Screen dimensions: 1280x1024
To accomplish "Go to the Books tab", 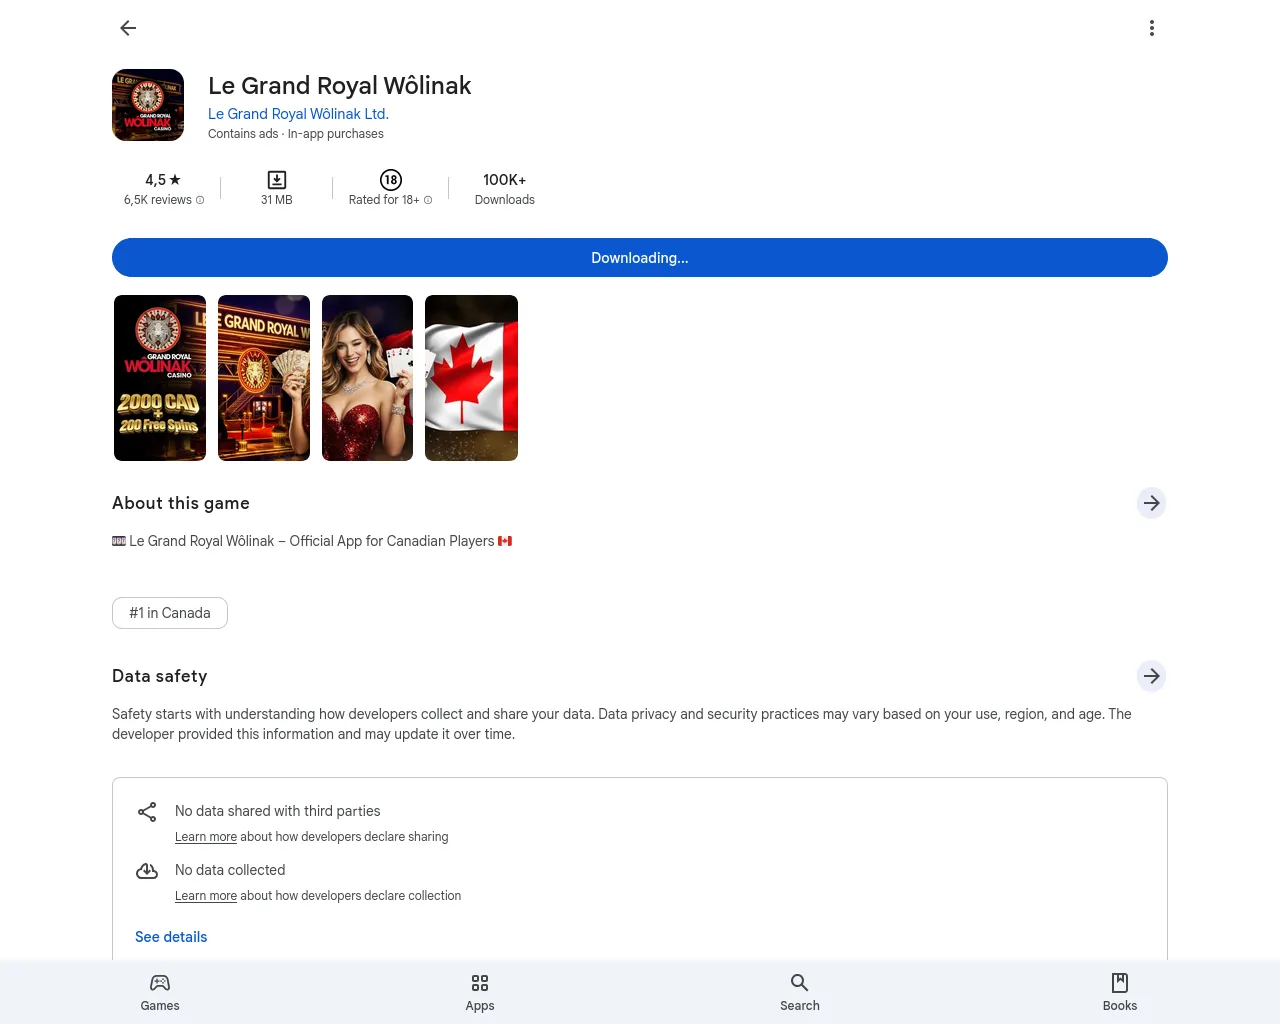I will point(1120,992).
